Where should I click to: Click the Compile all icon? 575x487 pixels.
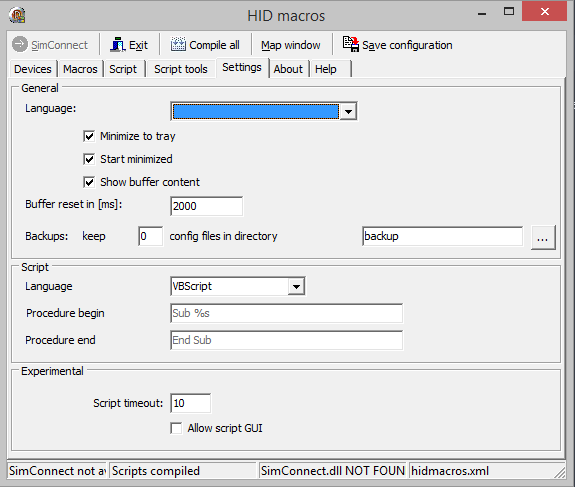coord(178,44)
